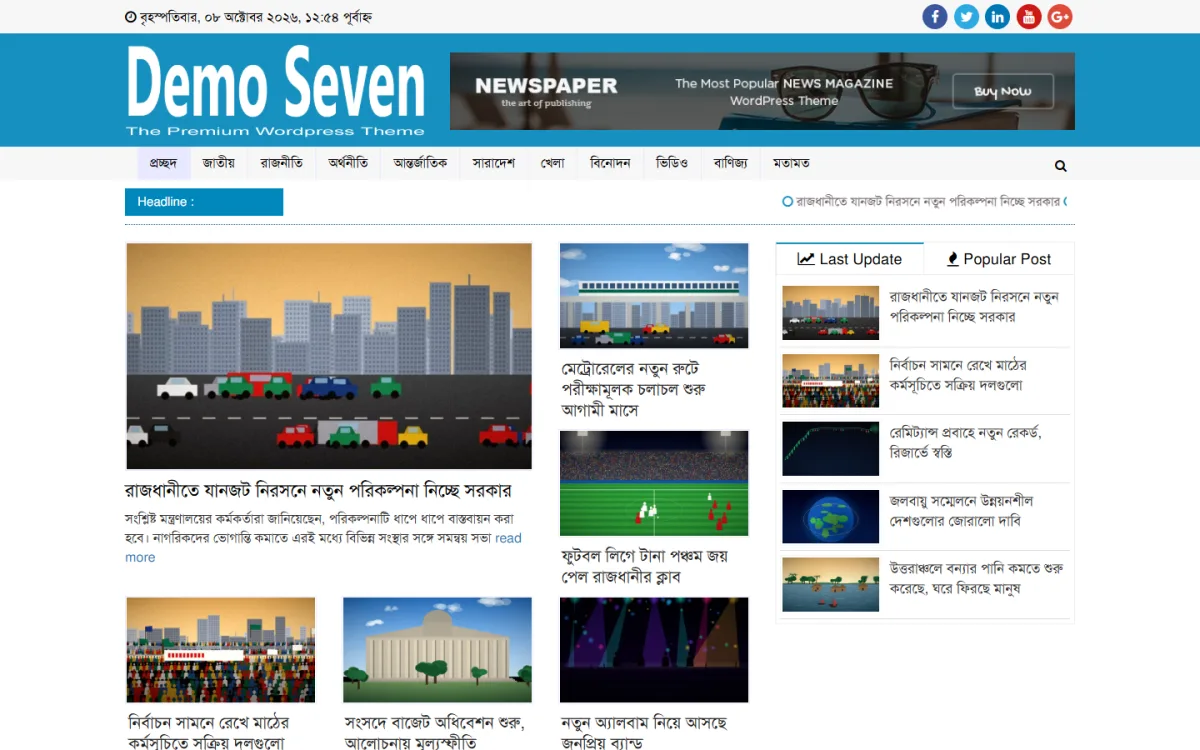Open headline ফুটবল লিগে টানা পঞ্চম জয়

[645, 566]
